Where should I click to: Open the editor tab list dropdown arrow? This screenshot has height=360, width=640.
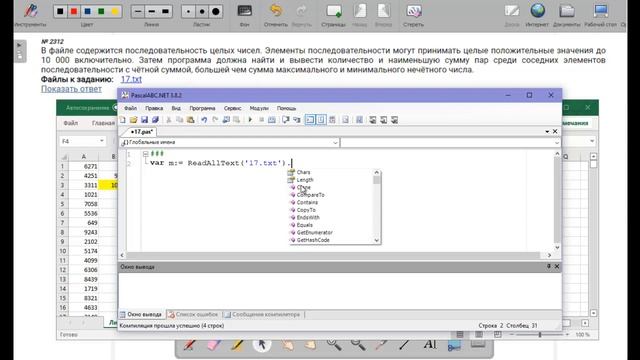[x=547, y=131]
